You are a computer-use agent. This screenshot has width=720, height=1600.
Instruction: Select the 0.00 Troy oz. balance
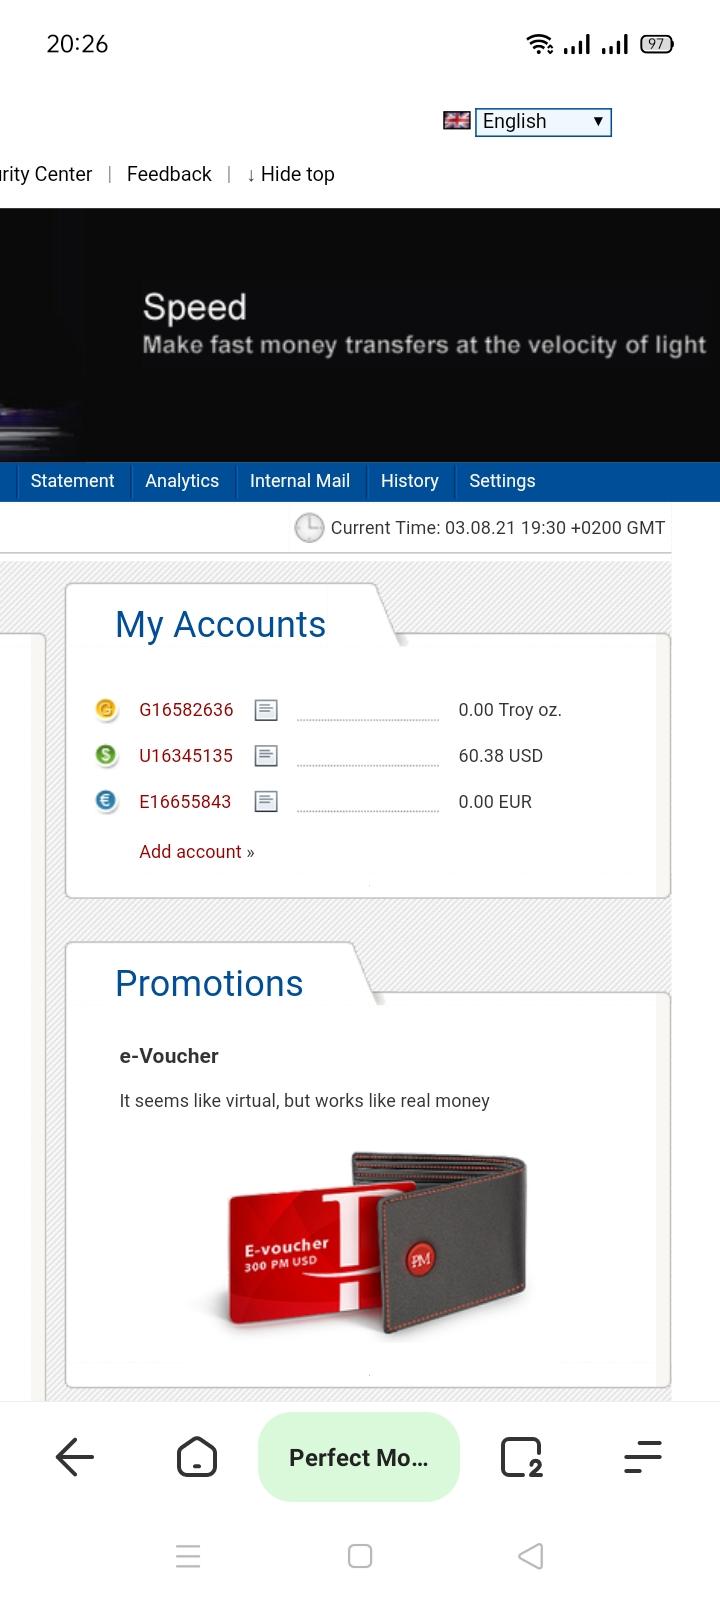(510, 710)
